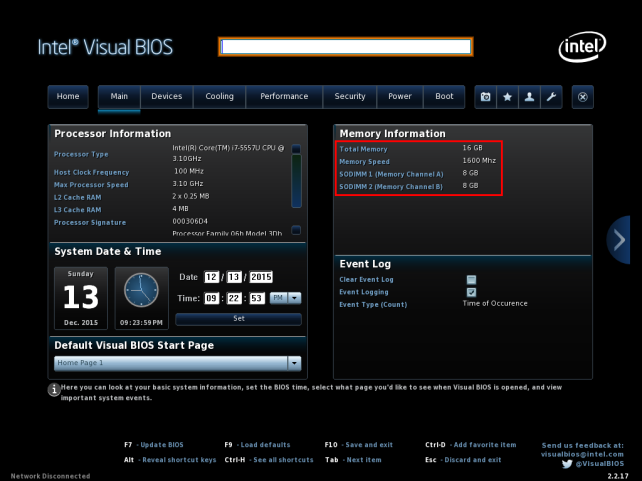Click the year field showing 2015
This screenshot has height=481, width=642.
click(x=261, y=277)
